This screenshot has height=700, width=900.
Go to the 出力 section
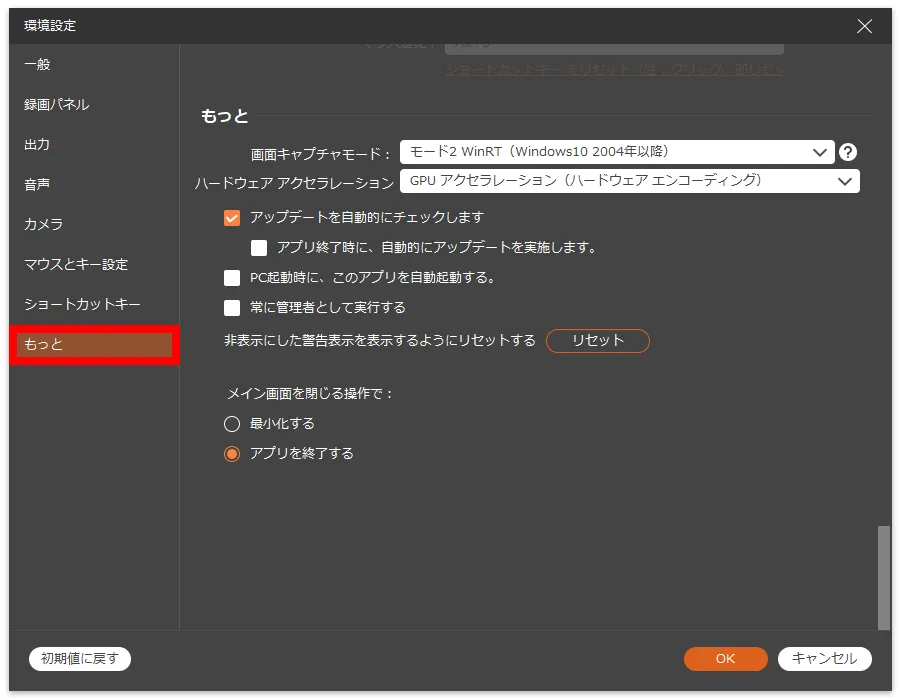pyautogui.click(x=37, y=144)
